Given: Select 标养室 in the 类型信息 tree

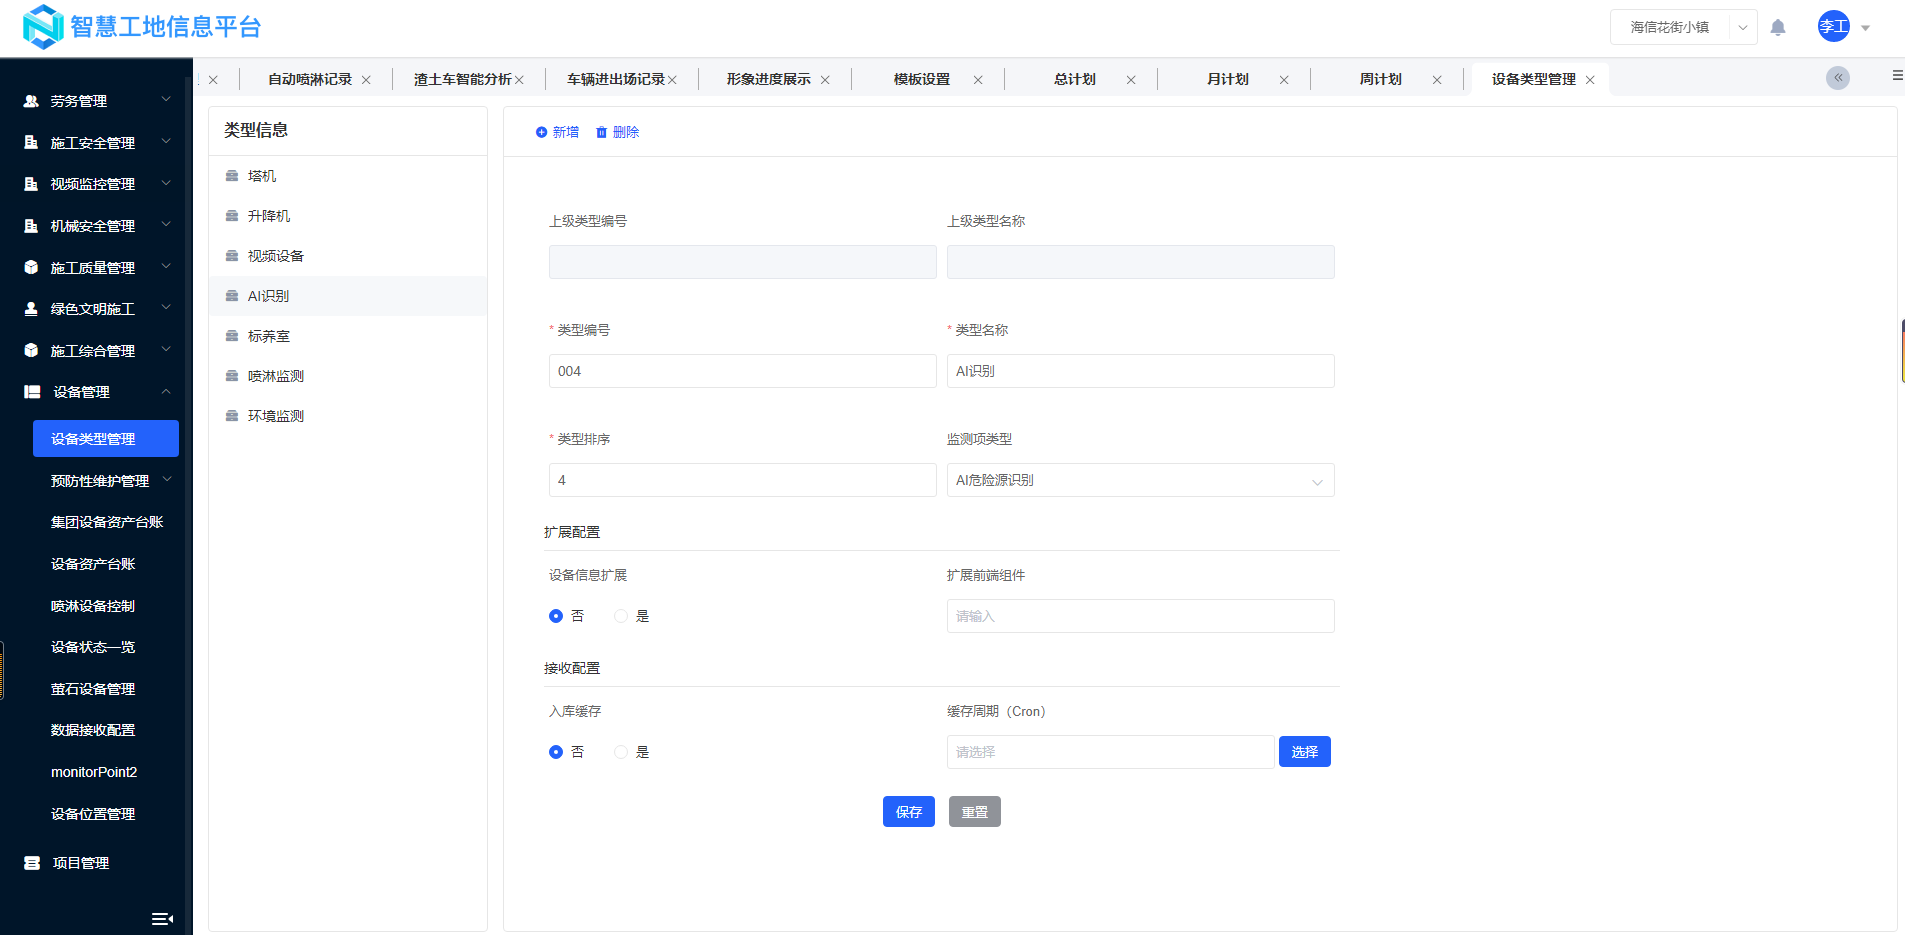Looking at the screenshot, I should tap(348, 336).
